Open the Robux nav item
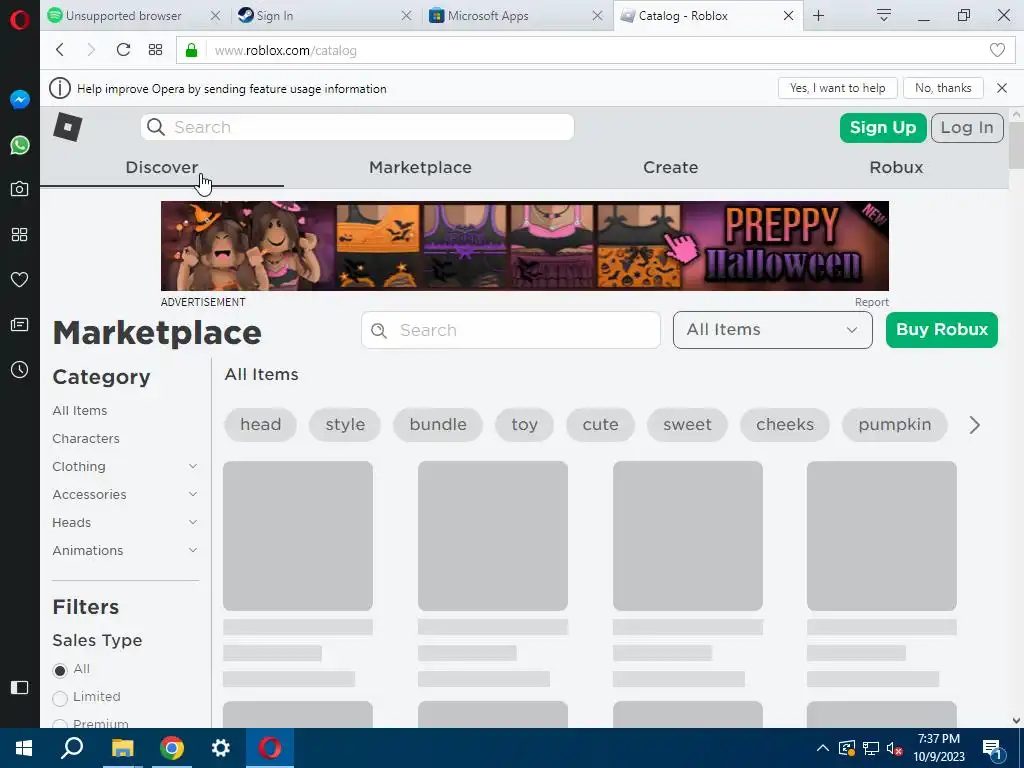Image resolution: width=1024 pixels, height=768 pixels. [896, 167]
